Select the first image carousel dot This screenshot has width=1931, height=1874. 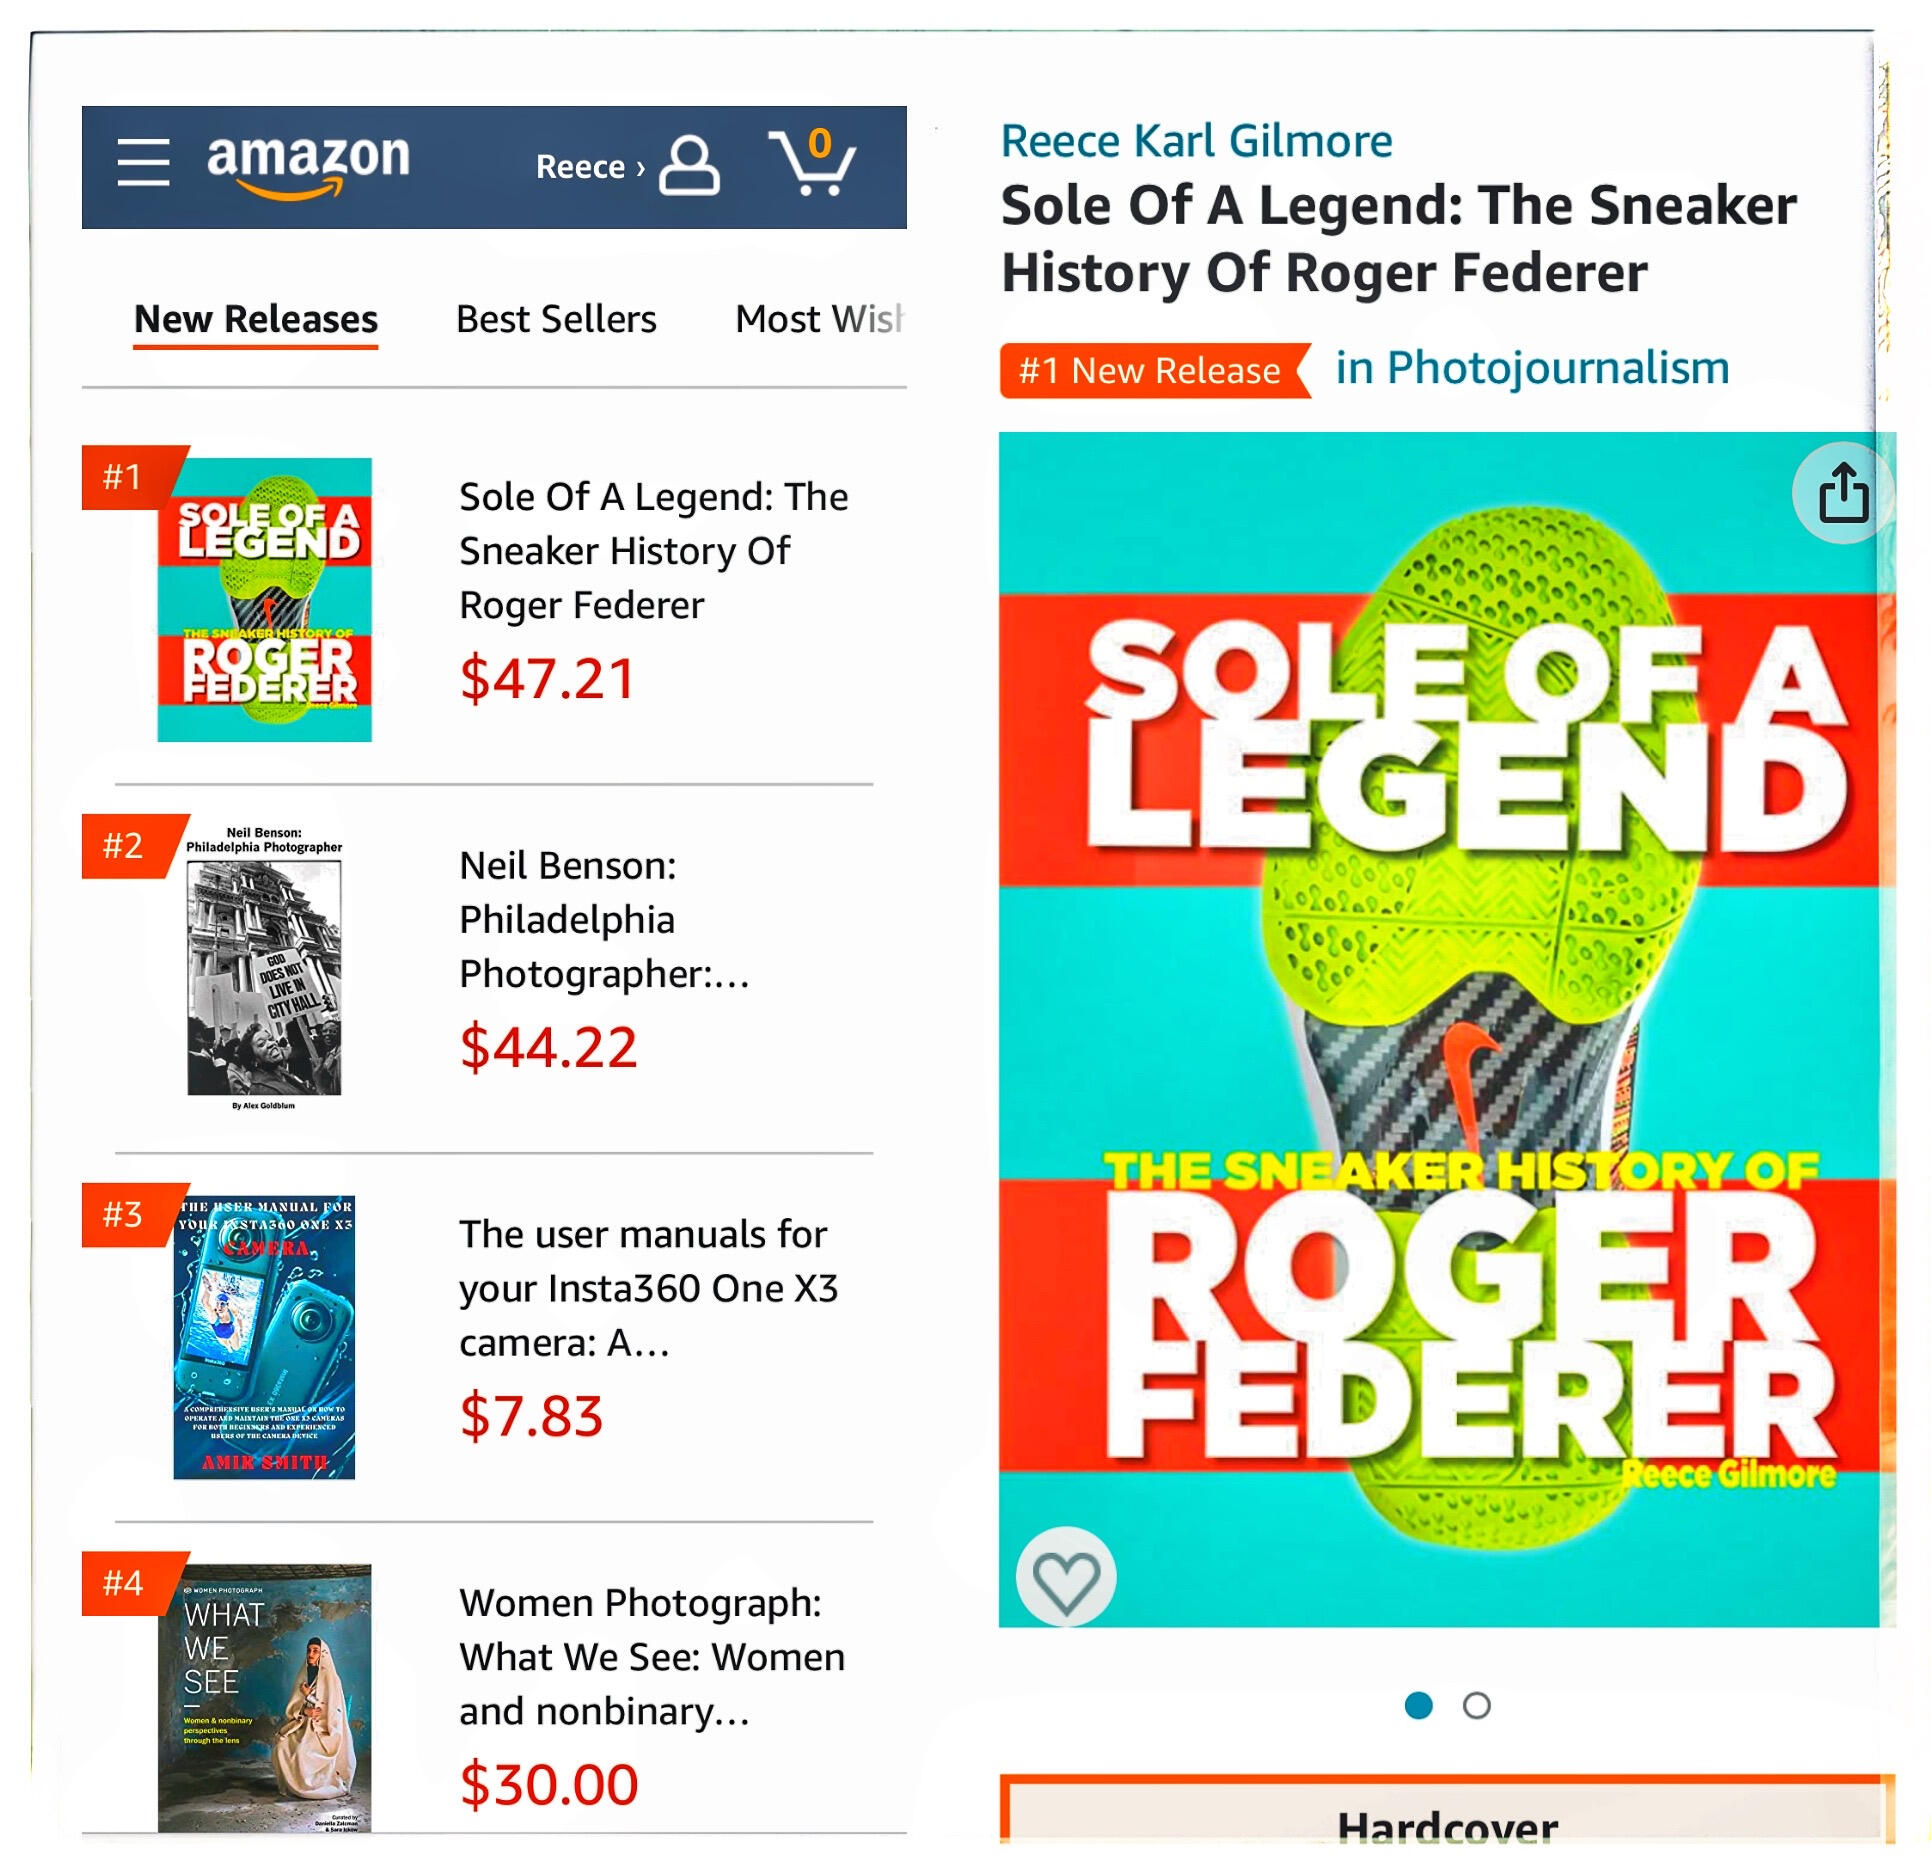click(1418, 1705)
